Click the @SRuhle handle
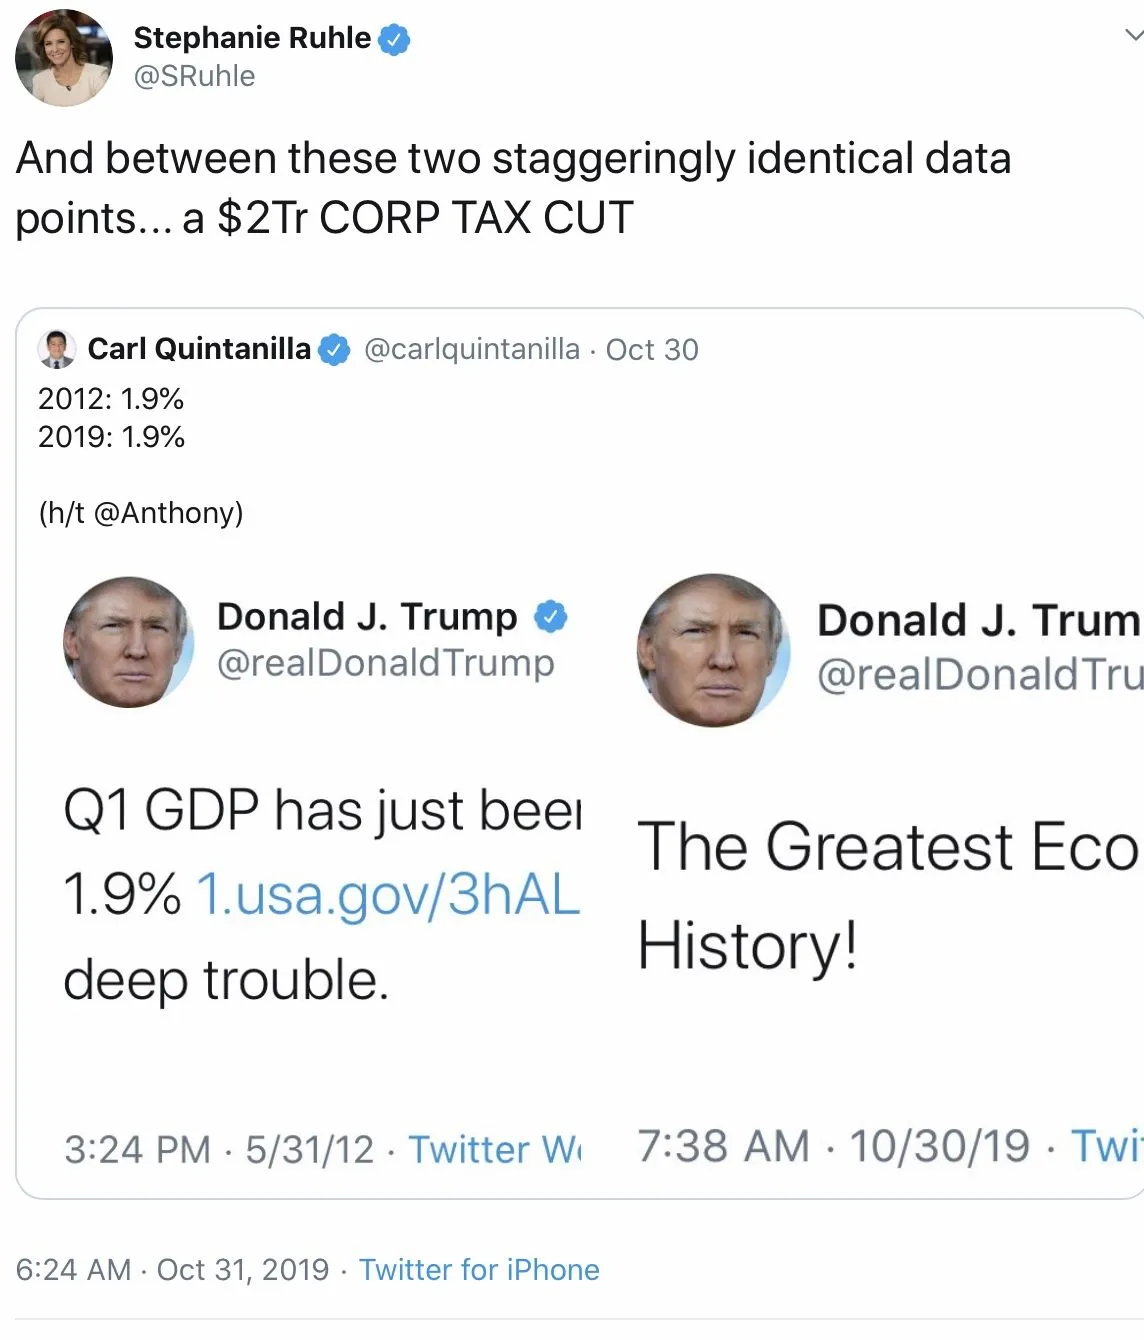Viewport: 1144px width, 1340px height. coord(194,76)
